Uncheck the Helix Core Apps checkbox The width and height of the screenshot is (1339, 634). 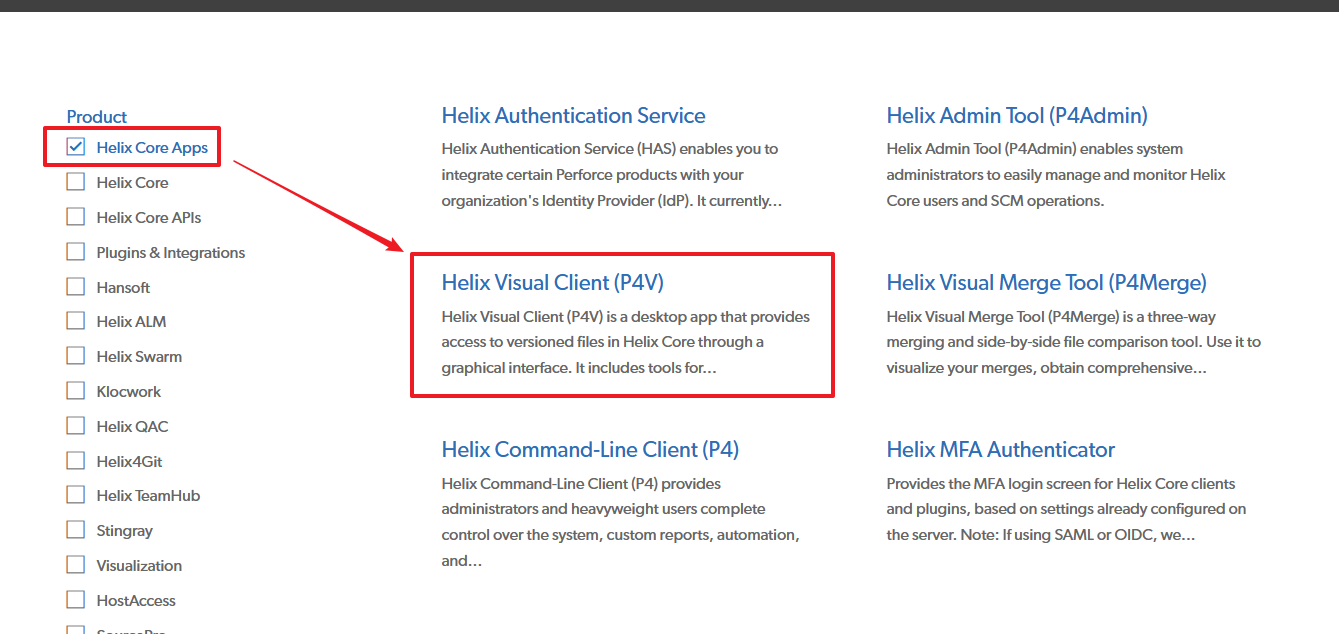pos(75,147)
